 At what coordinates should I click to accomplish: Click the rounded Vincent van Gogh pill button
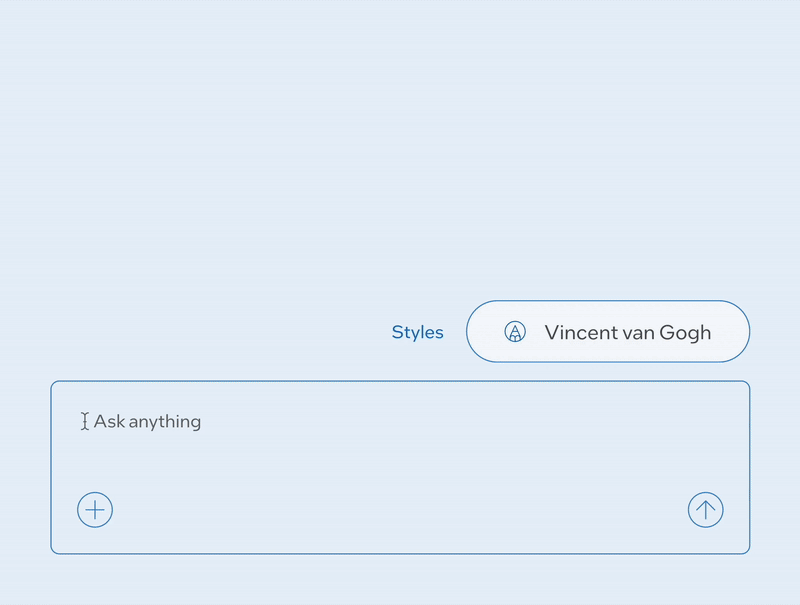click(x=608, y=331)
